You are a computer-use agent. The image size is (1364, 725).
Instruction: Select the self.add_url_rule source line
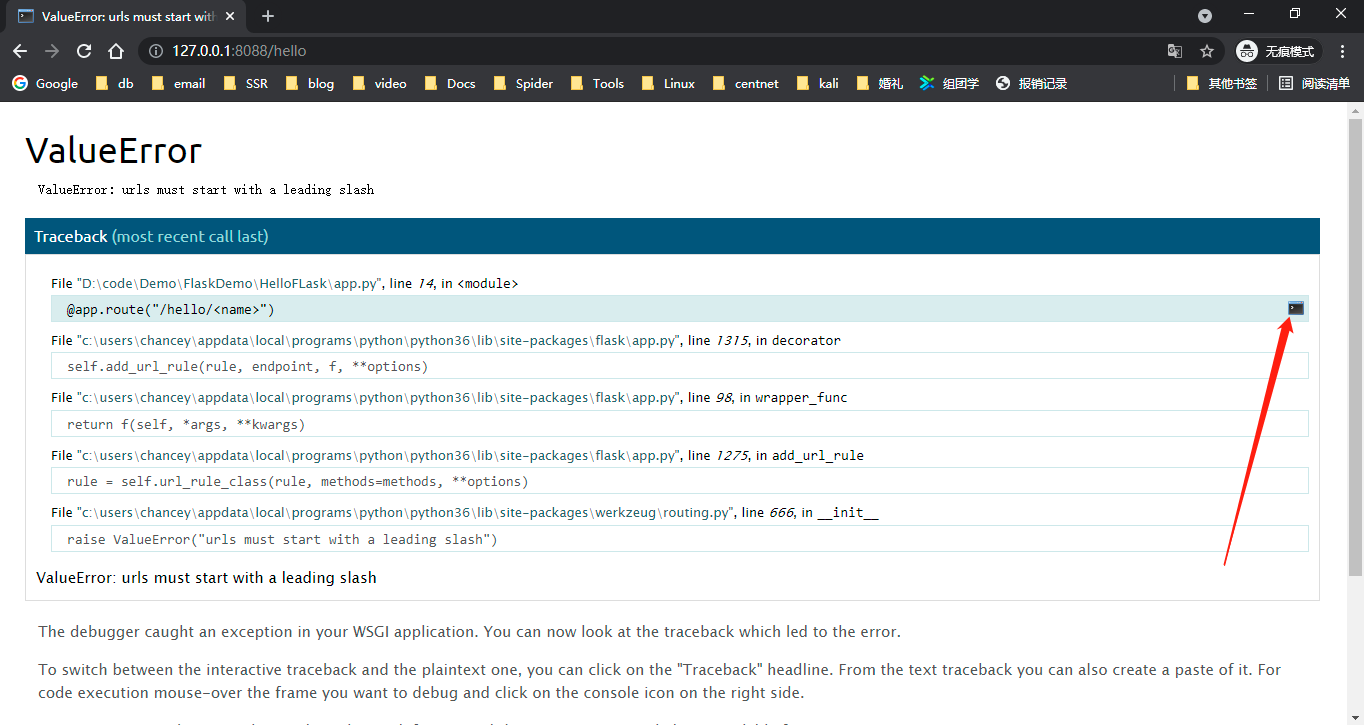[679, 366]
